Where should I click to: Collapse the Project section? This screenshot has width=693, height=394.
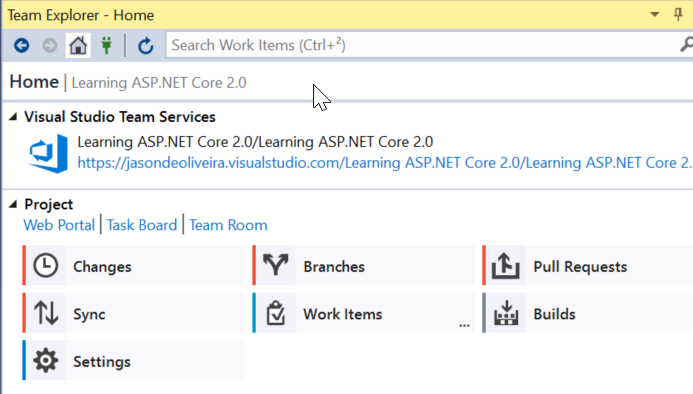[x=13, y=204]
